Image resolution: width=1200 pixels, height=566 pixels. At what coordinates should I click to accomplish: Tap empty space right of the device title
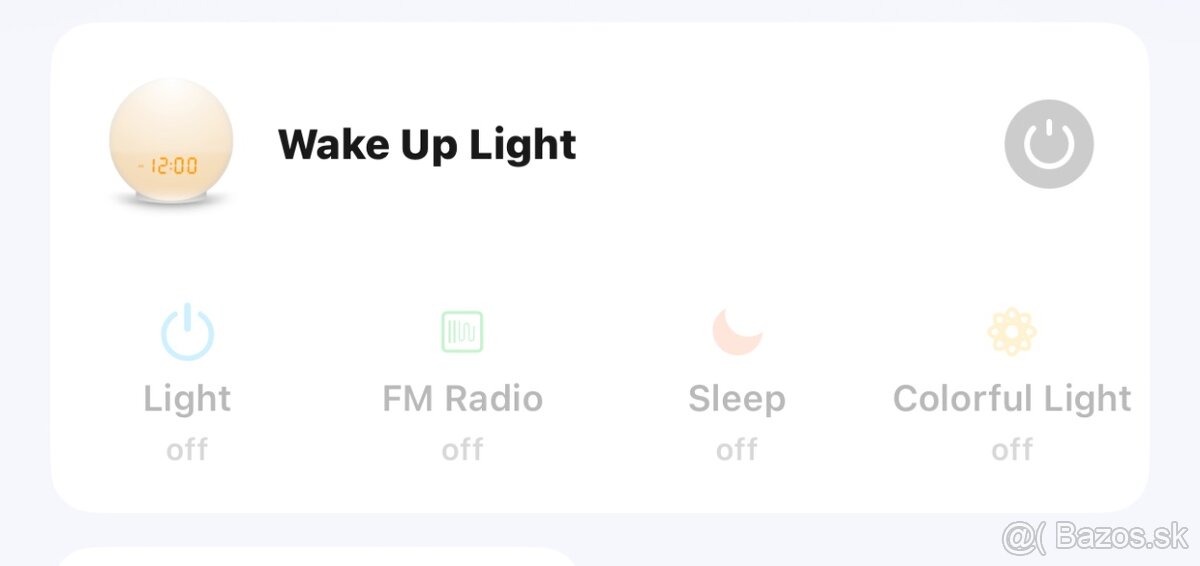(790, 145)
